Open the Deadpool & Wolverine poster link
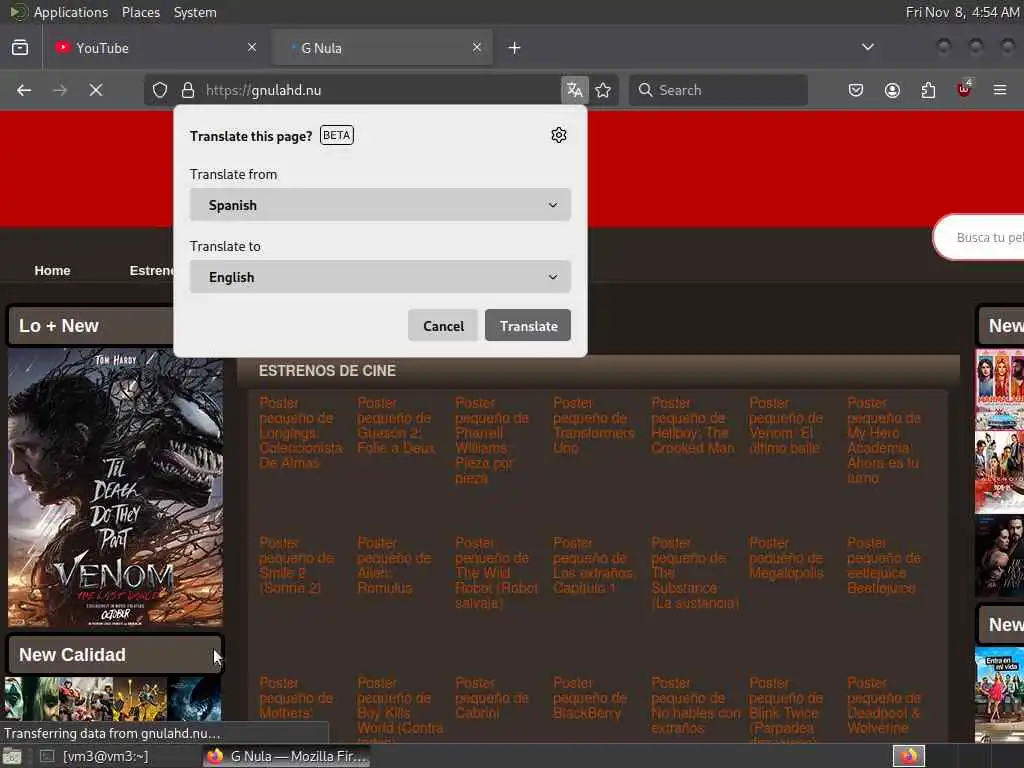Screen dimensions: 1024x768 tap(884, 705)
